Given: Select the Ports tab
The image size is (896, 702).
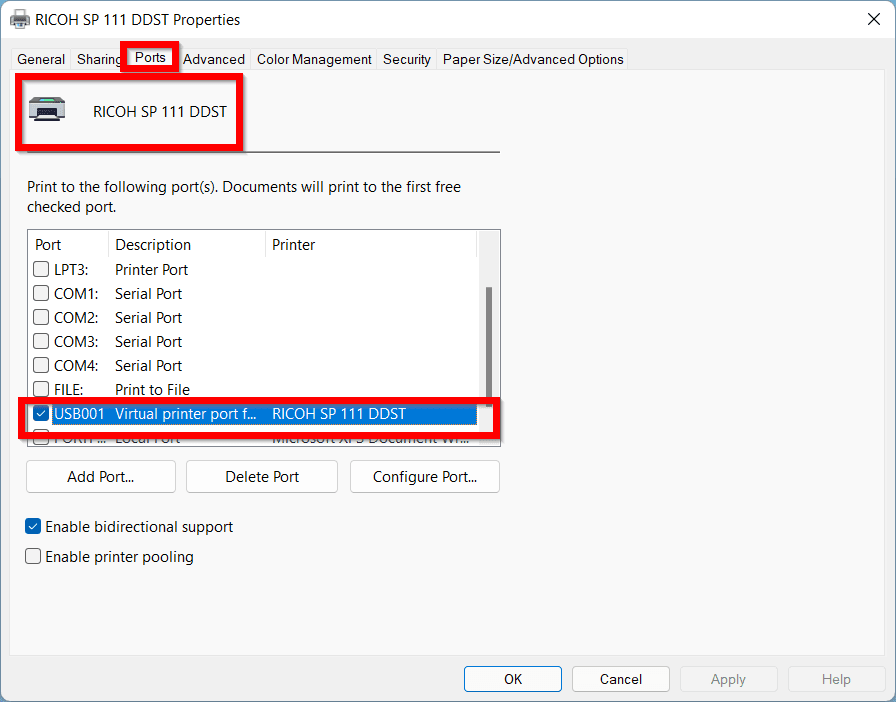Looking at the screenshot, I should (150, 58).
